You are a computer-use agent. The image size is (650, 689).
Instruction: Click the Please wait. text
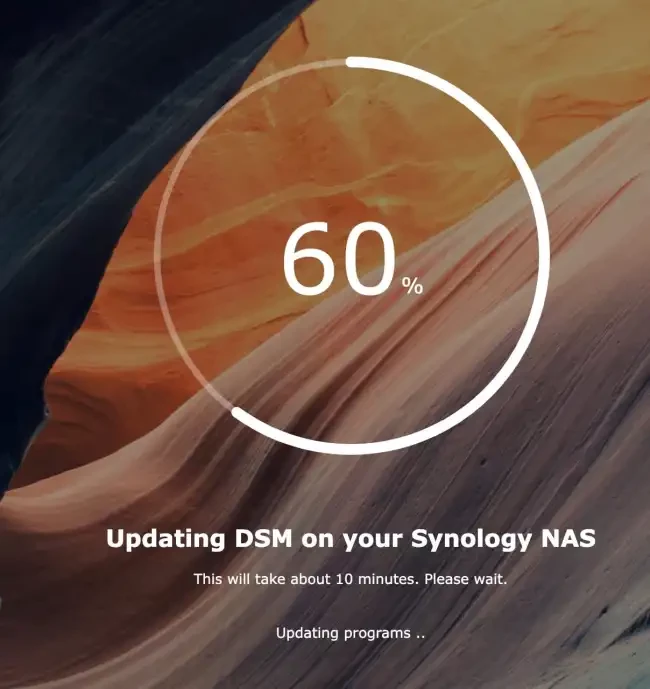[x=466, y=579]
